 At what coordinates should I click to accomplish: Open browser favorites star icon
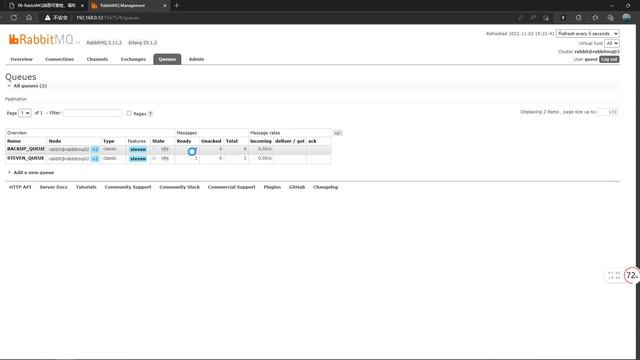click(595, 18)
